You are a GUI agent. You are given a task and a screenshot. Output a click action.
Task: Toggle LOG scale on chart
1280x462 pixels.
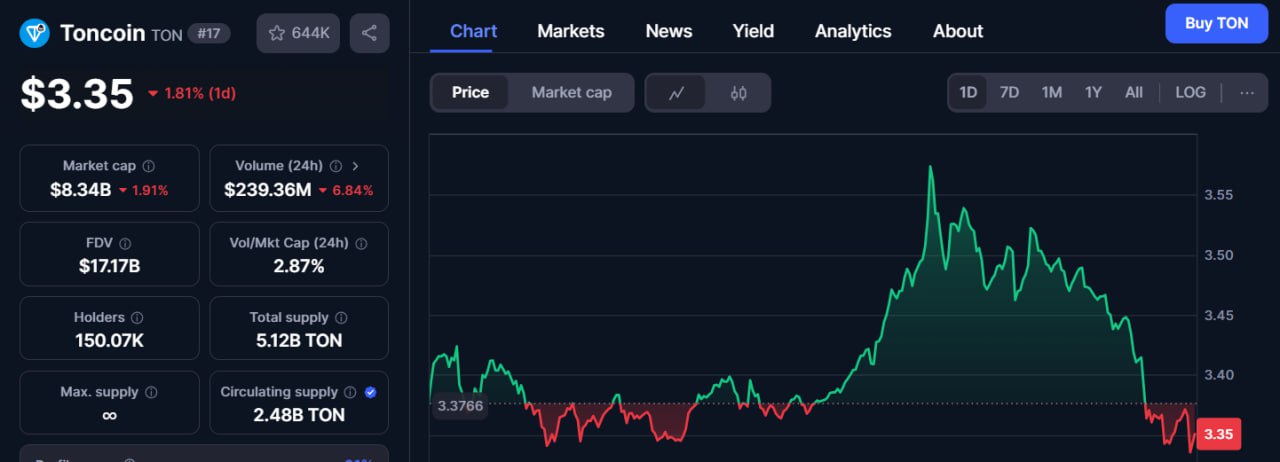[x=1190, y=92]
